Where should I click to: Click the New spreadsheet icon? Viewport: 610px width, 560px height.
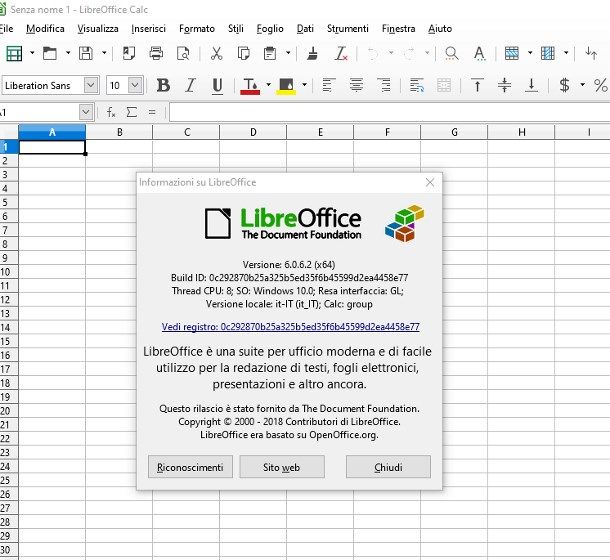pyautogui.click(x=14, y=53)
